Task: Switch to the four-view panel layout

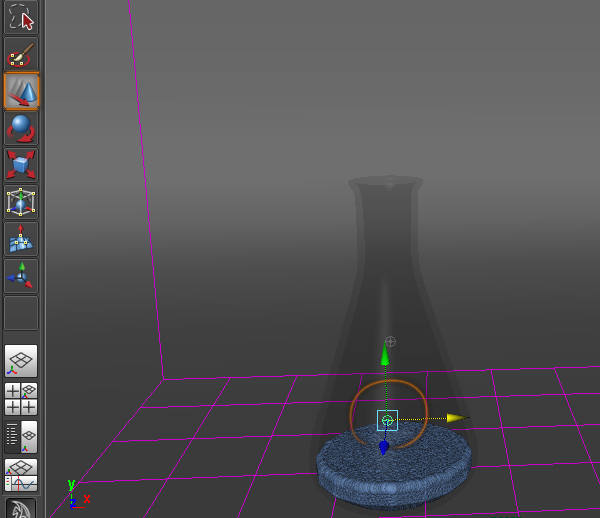Action: point(21,398)
